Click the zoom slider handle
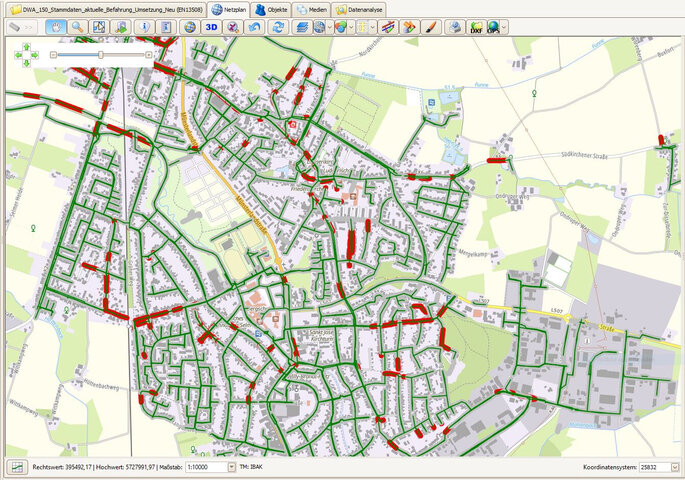685x480 pixels. click(100, 55)
